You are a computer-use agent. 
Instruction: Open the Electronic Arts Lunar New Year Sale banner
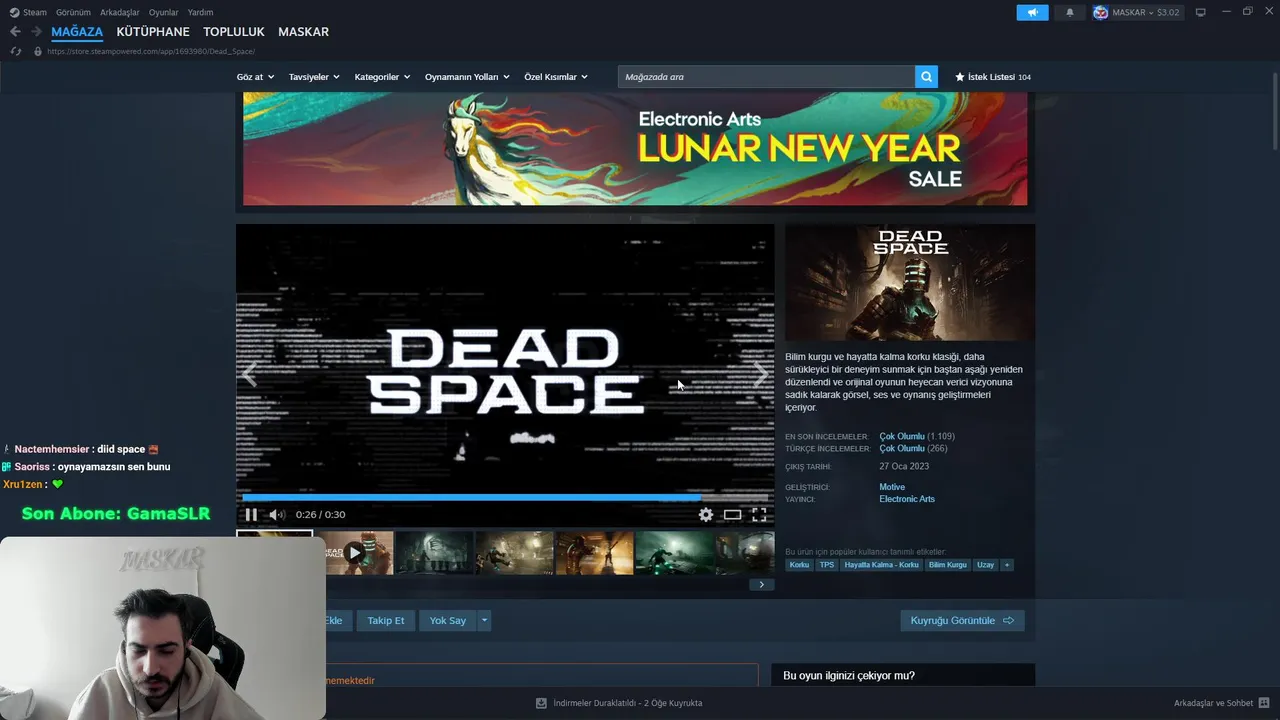[635, 149]
